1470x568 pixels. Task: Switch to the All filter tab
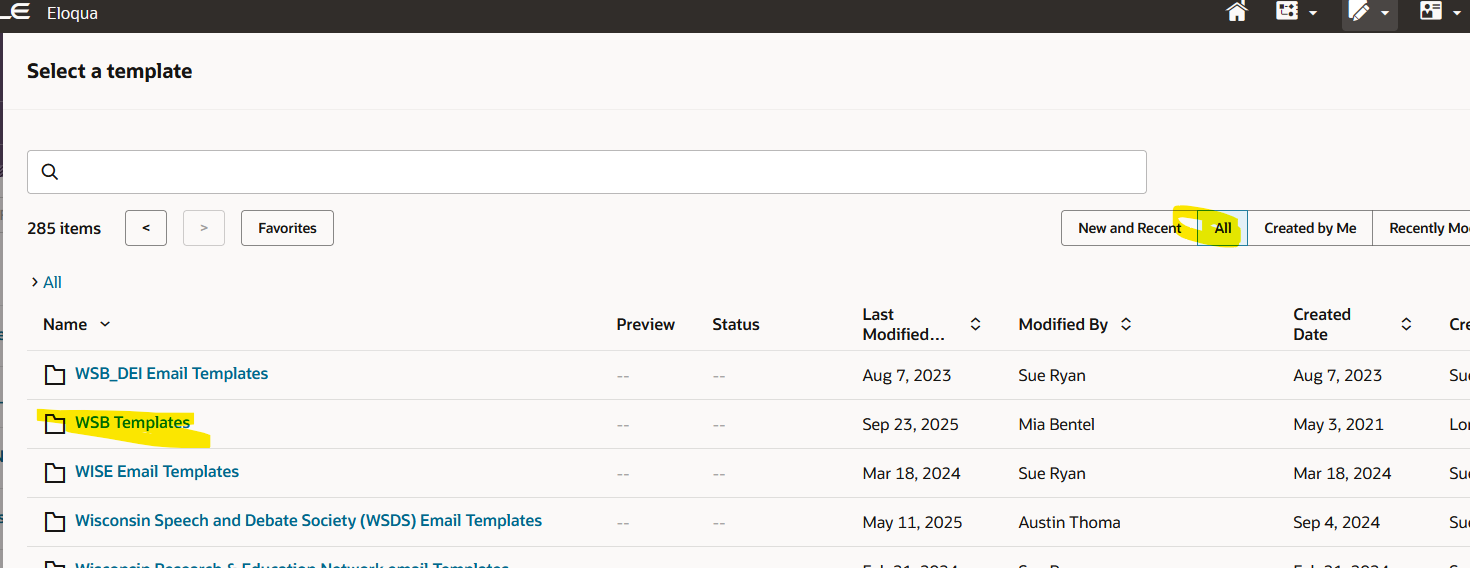1223,228
